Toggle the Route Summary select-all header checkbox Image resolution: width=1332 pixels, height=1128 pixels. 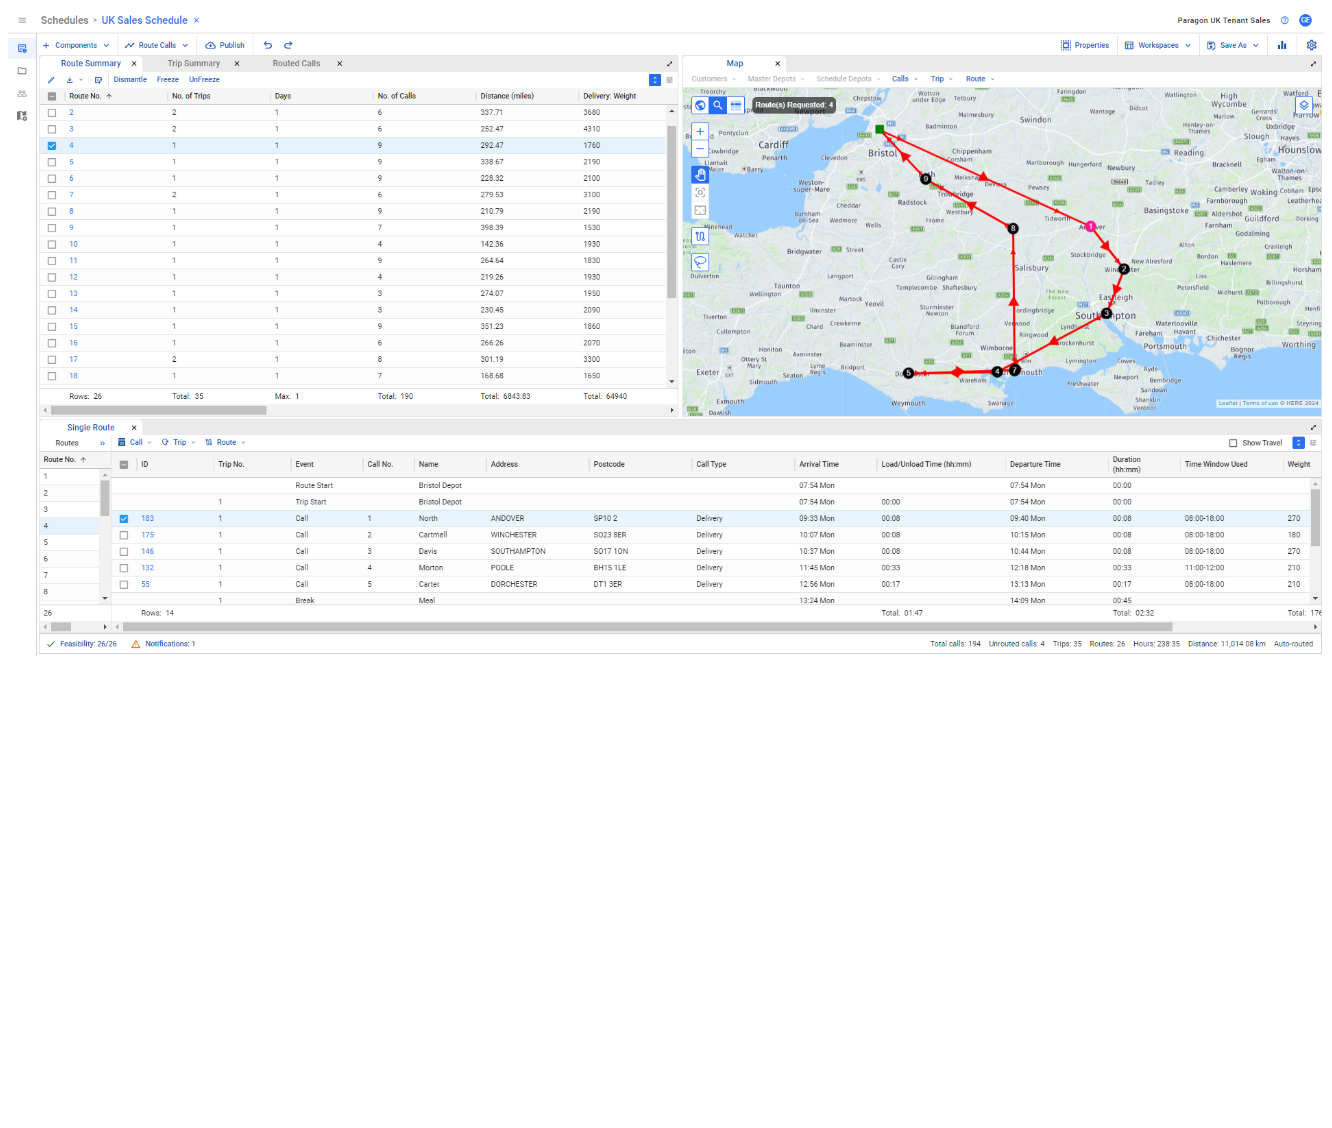tap(52, 96)
